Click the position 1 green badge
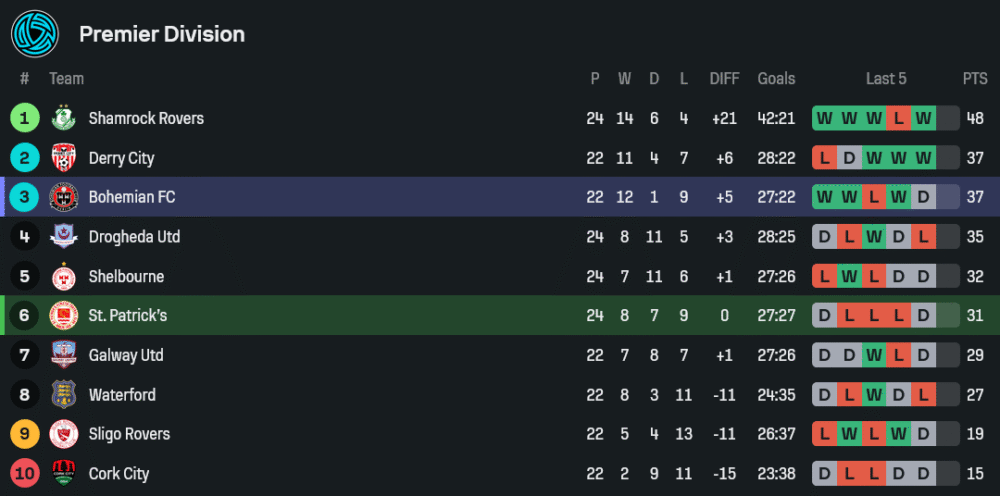Viewport: 1000px width, 496px height. tap(24, 118)
